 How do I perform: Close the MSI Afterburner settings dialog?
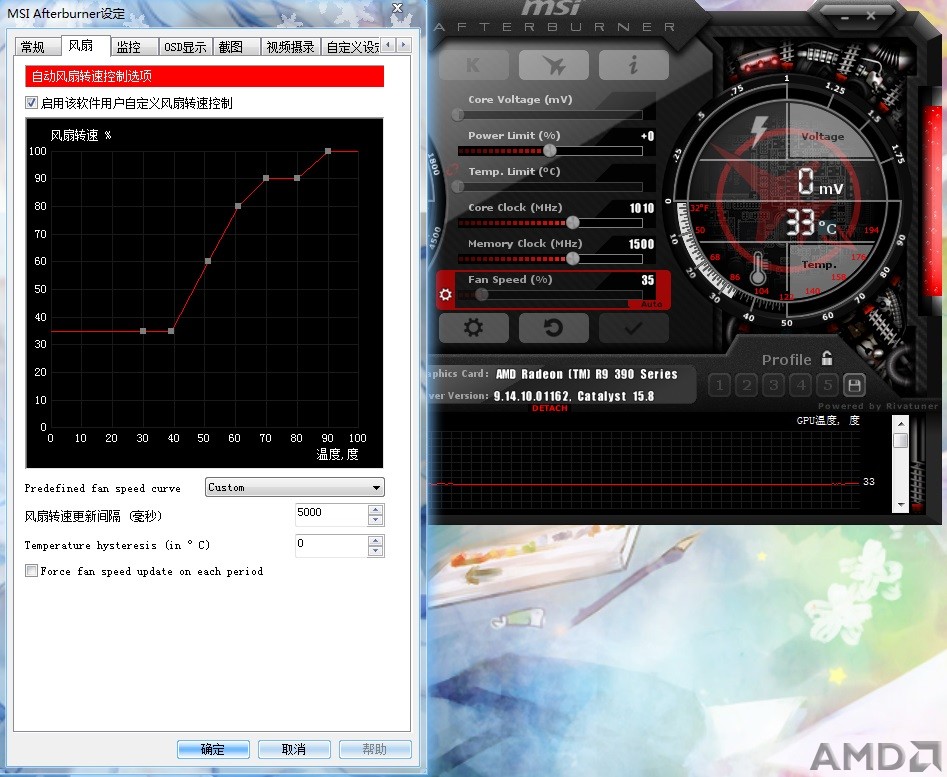coord(397,8)
